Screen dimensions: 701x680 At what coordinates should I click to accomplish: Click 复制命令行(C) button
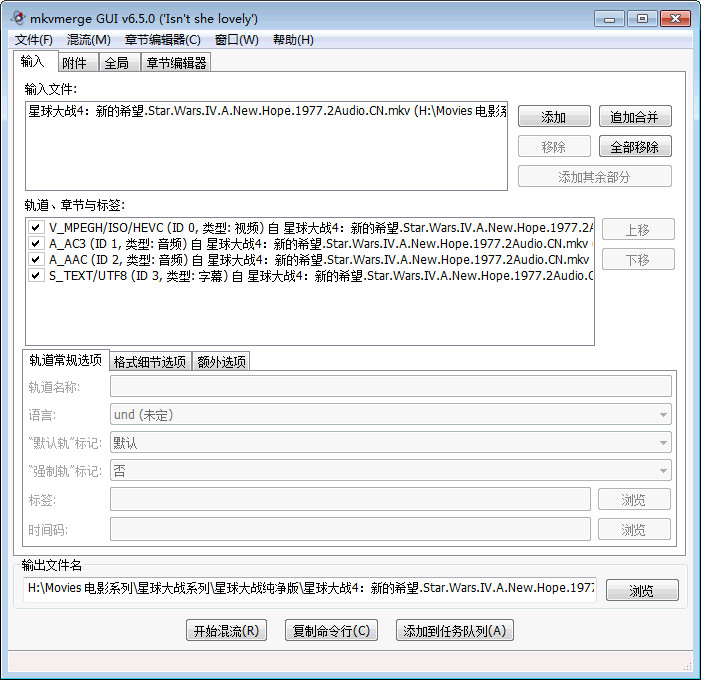[331, 631]
